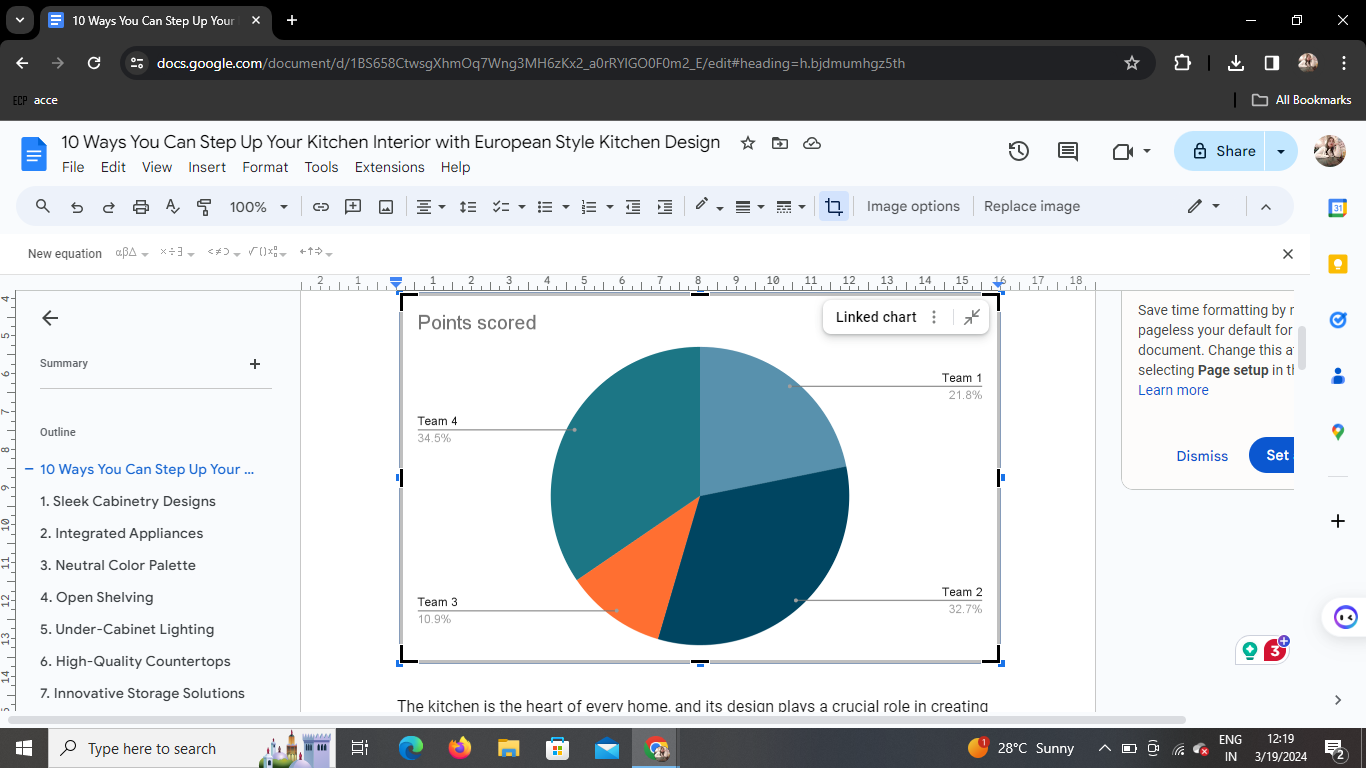Unlink the chart using collapse icon

pyautogui.click(x=971, y=317)
